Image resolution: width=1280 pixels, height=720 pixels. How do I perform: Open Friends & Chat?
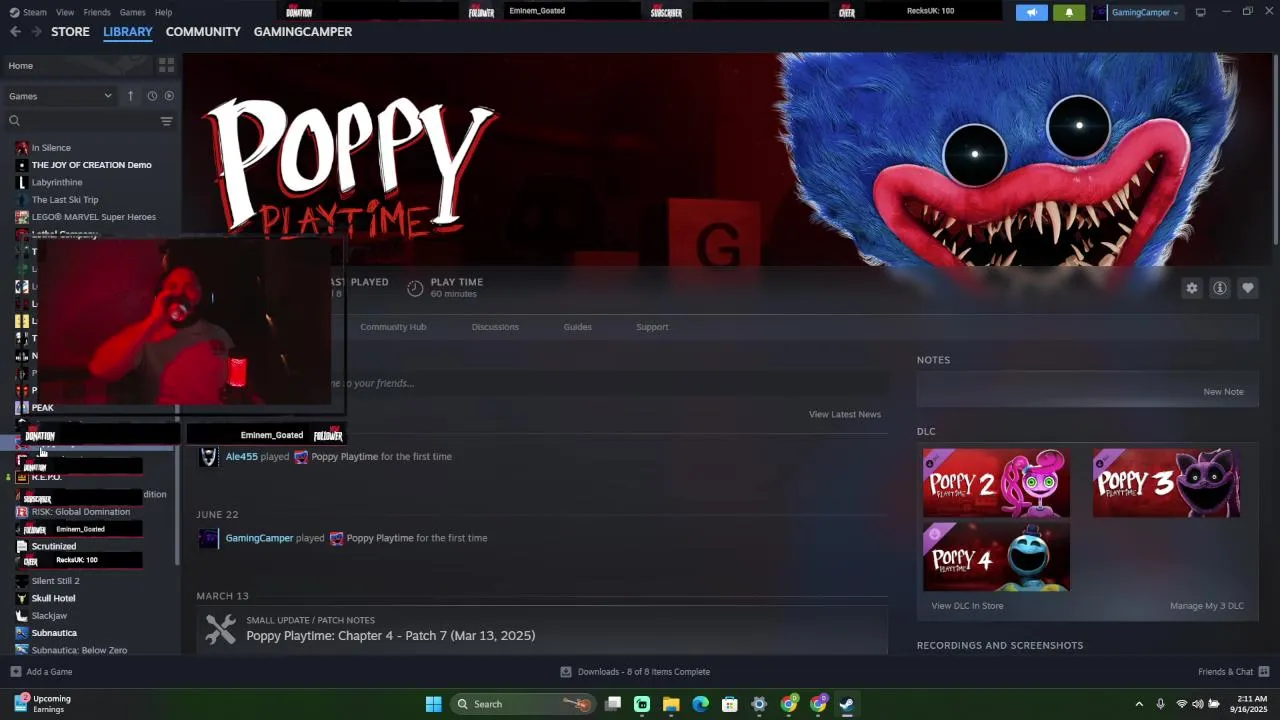coord(1234,672)
